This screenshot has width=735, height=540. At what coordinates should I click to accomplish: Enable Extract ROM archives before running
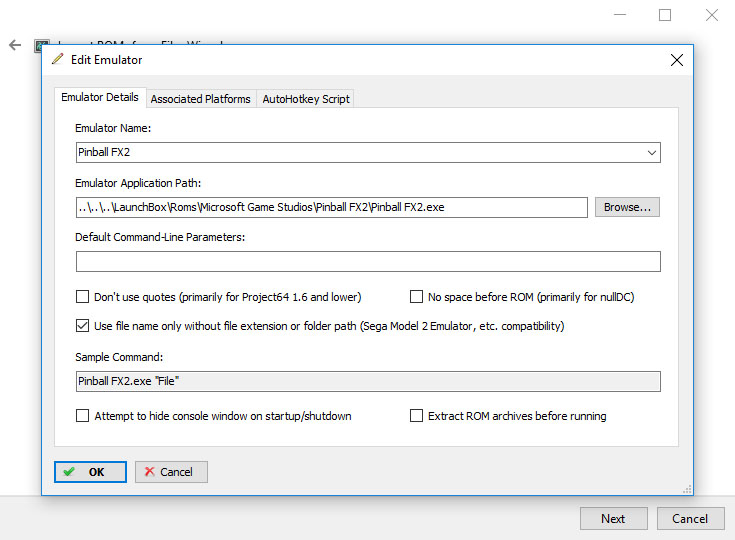point(416,416)
